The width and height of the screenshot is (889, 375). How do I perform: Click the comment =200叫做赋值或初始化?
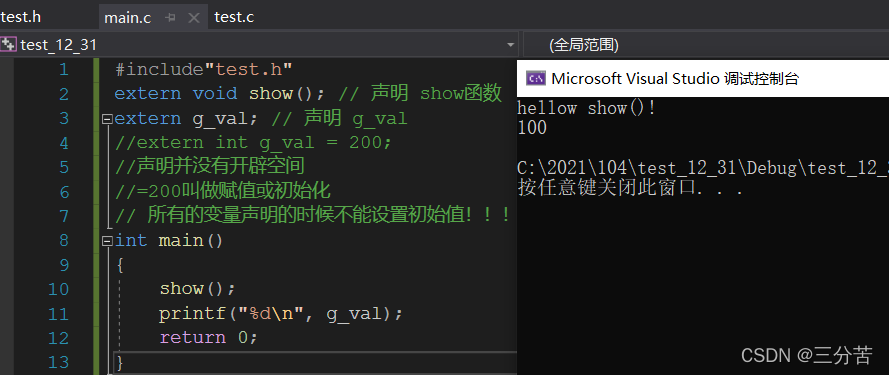click(222, 191)
